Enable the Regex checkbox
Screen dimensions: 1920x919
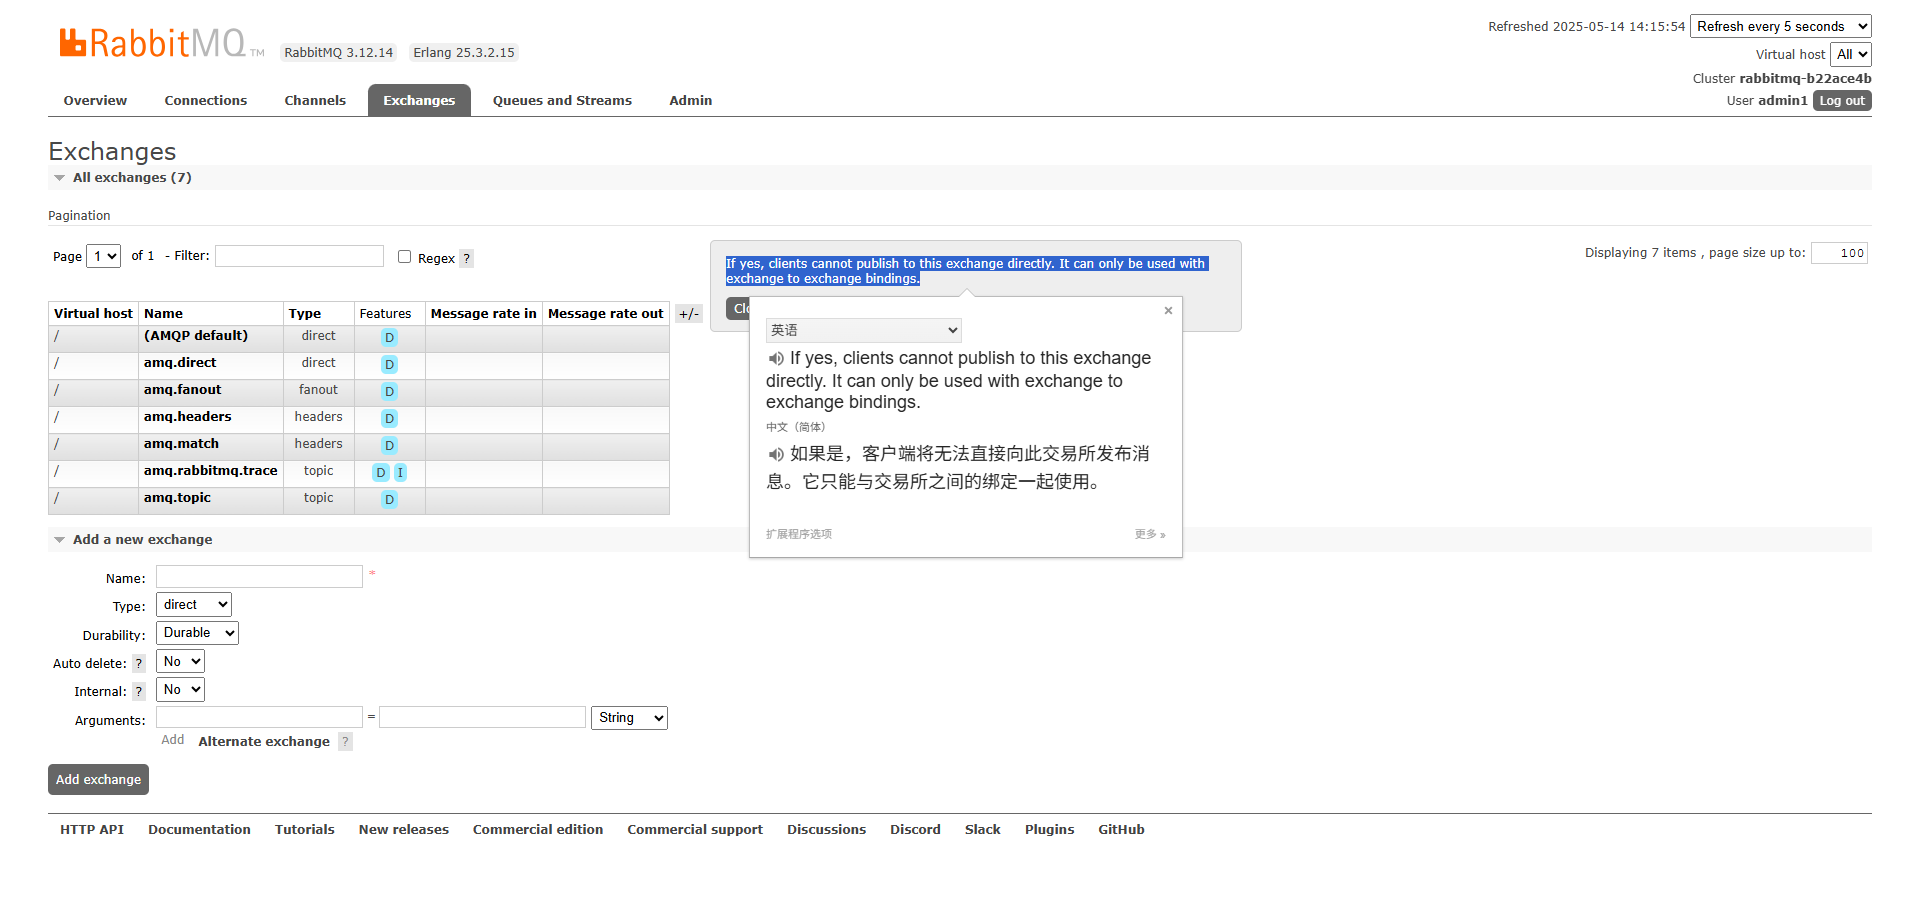tap(405, 257)
